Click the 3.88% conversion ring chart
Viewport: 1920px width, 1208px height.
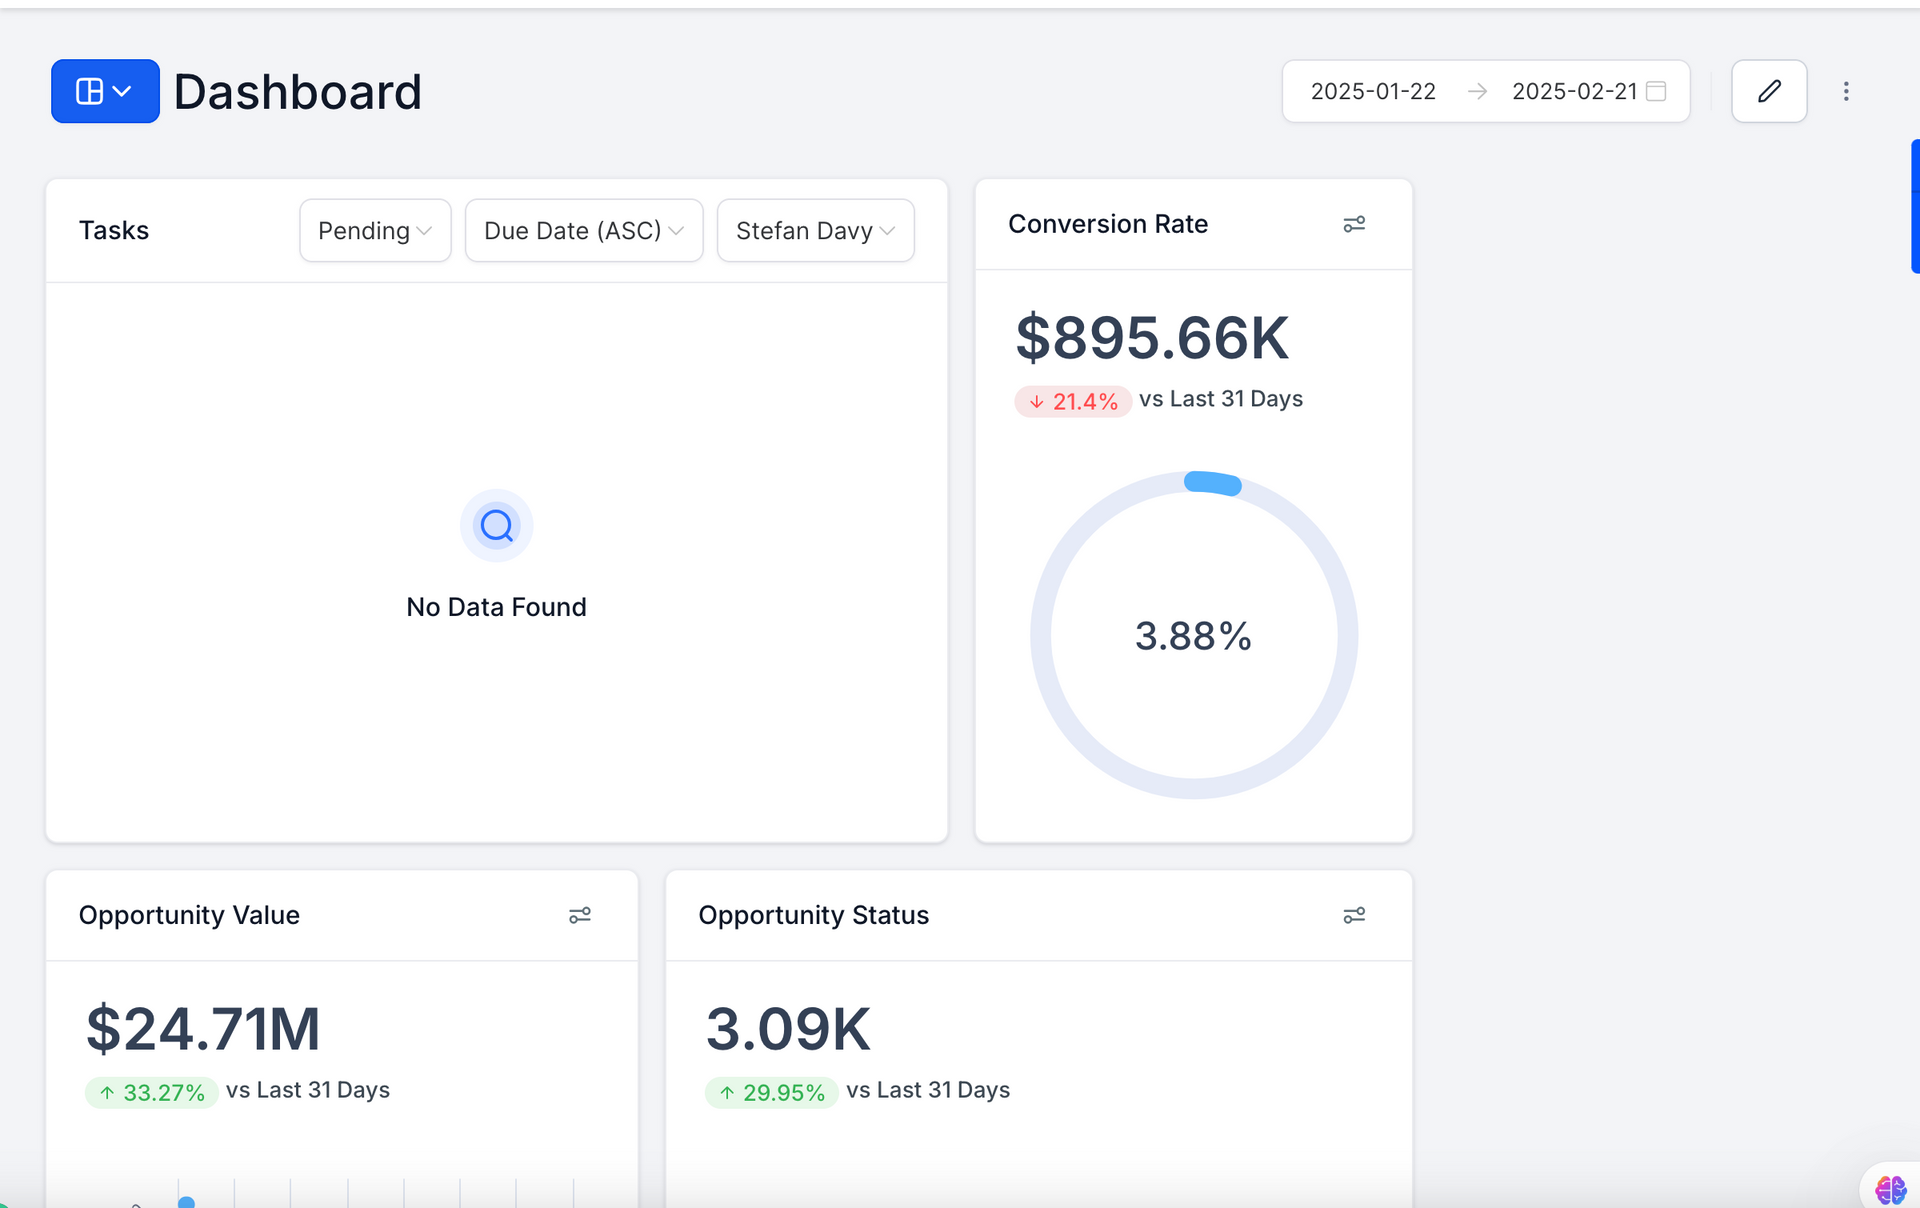click(x=1194, y=635)
